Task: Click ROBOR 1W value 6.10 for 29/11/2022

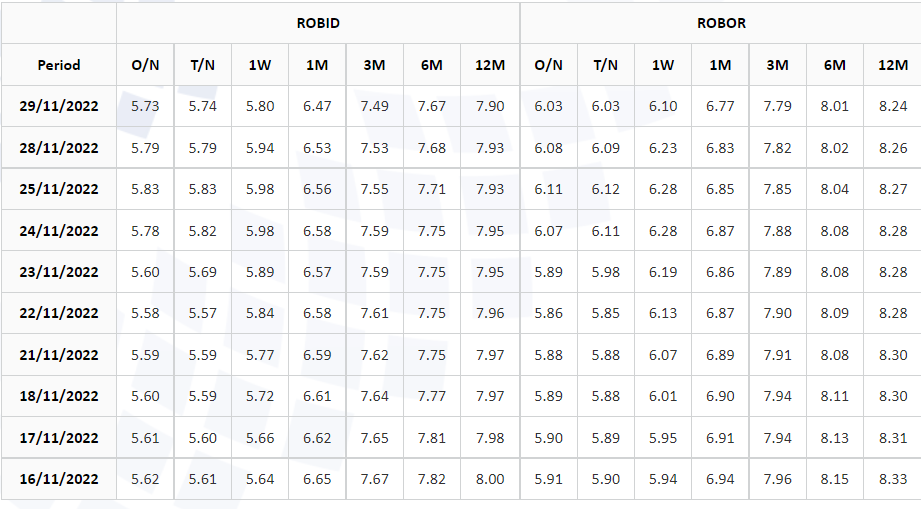Action: point(663,106)
